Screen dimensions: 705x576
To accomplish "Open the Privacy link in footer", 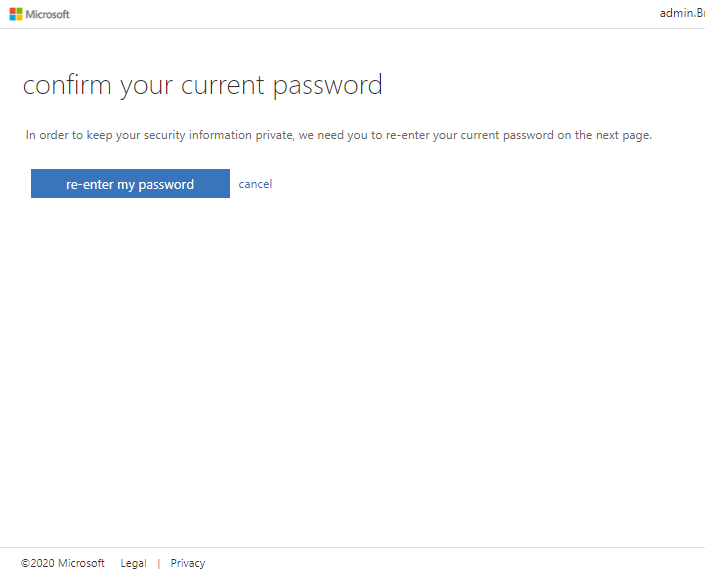I will (x=188, y=563).
